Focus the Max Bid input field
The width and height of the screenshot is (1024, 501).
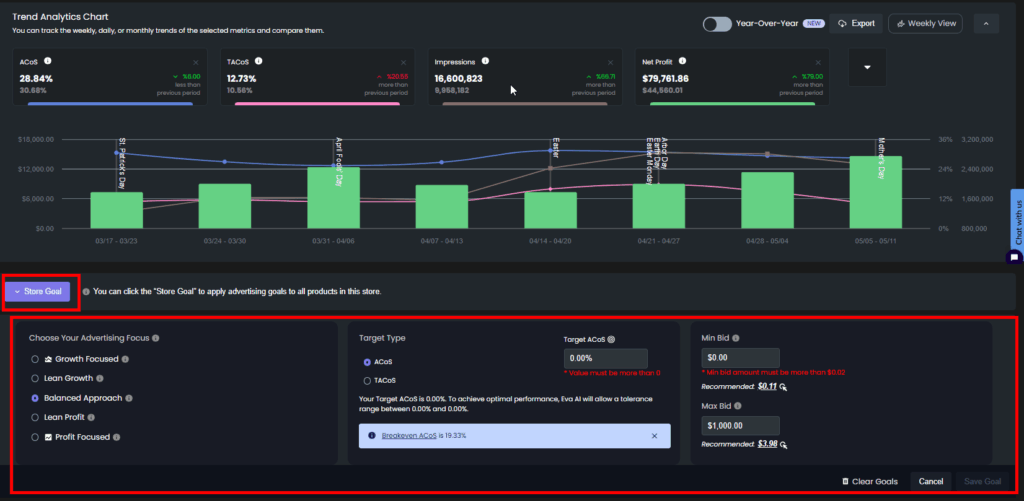pyautogui.click(x=741, y=426)
